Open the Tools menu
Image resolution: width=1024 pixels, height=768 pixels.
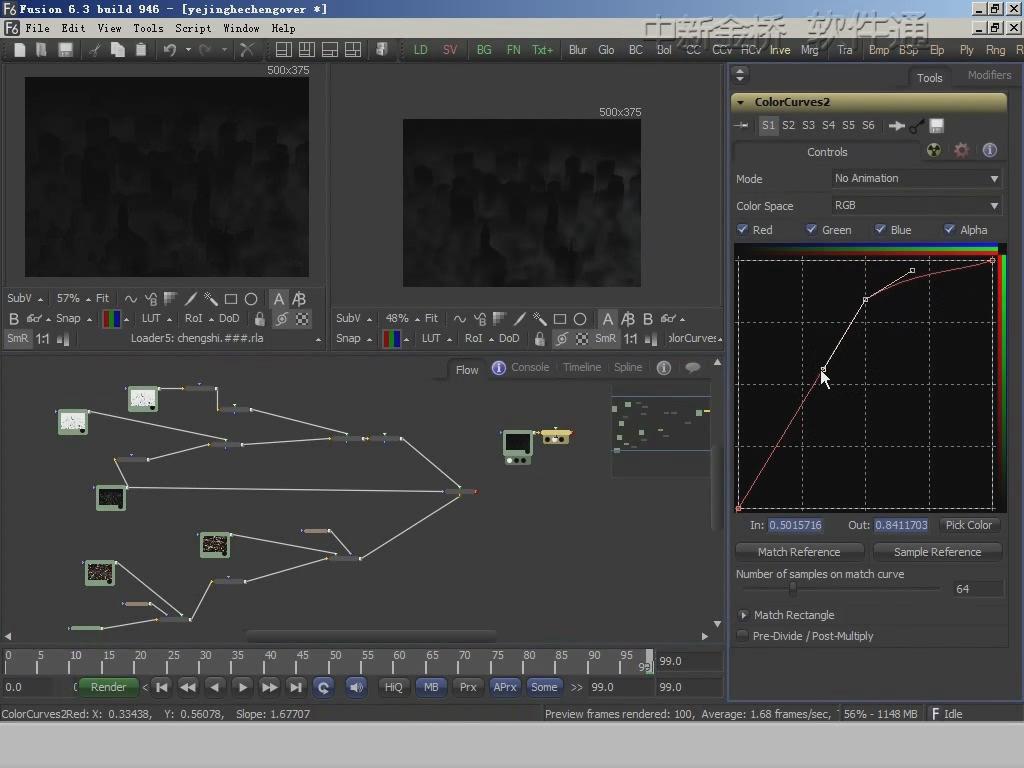tap(148, 28)
